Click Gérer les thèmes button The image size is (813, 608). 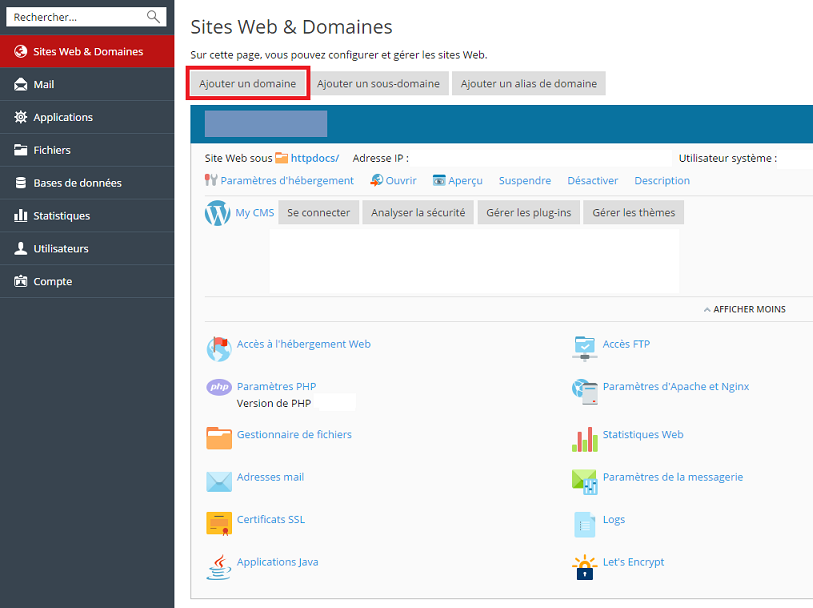pyautogui.click(x=634, y=213)
